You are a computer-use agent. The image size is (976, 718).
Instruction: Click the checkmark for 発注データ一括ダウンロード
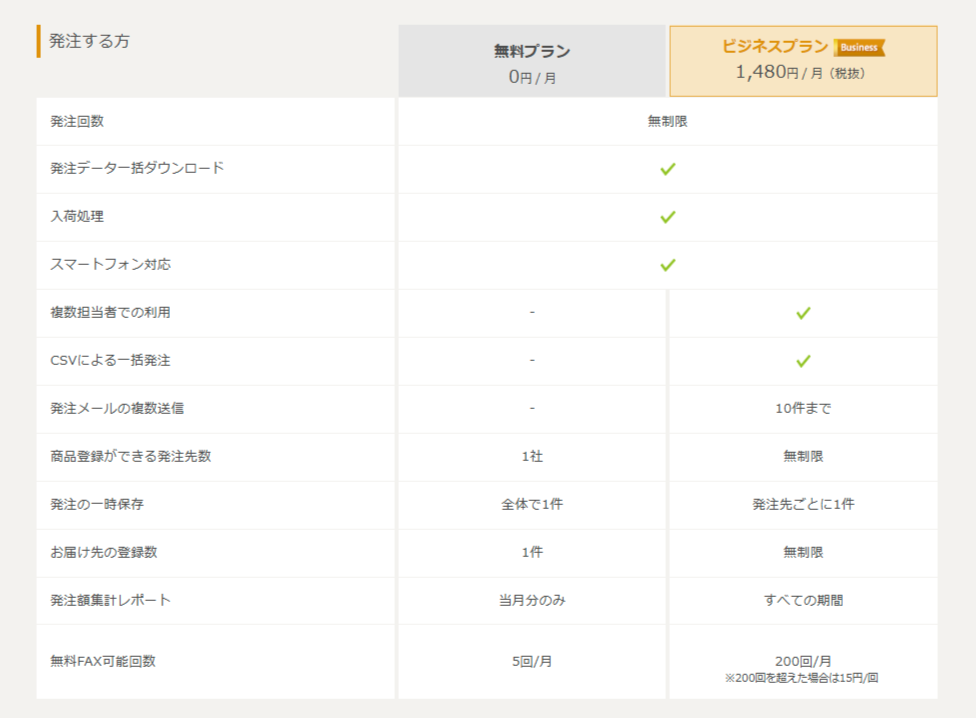[x=668, y=169]
